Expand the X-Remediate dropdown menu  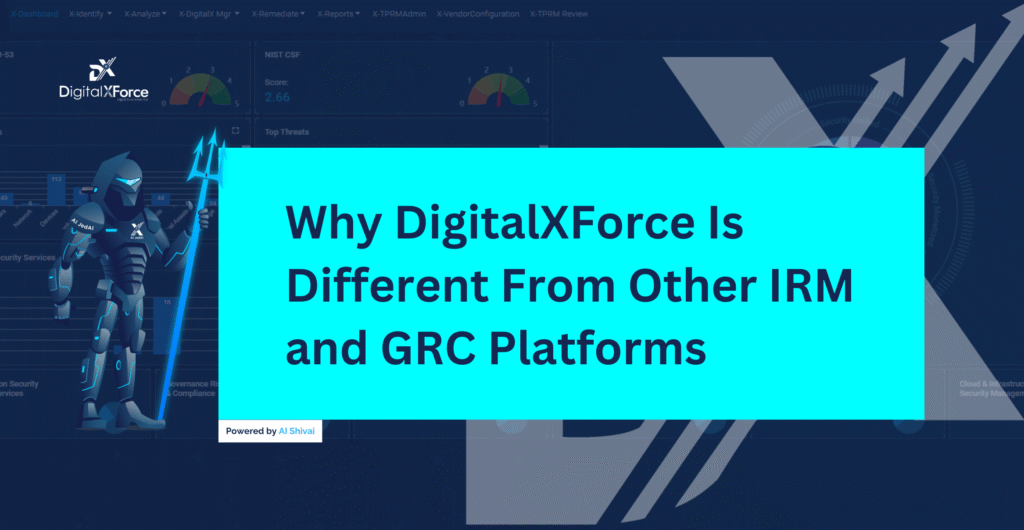279,14
